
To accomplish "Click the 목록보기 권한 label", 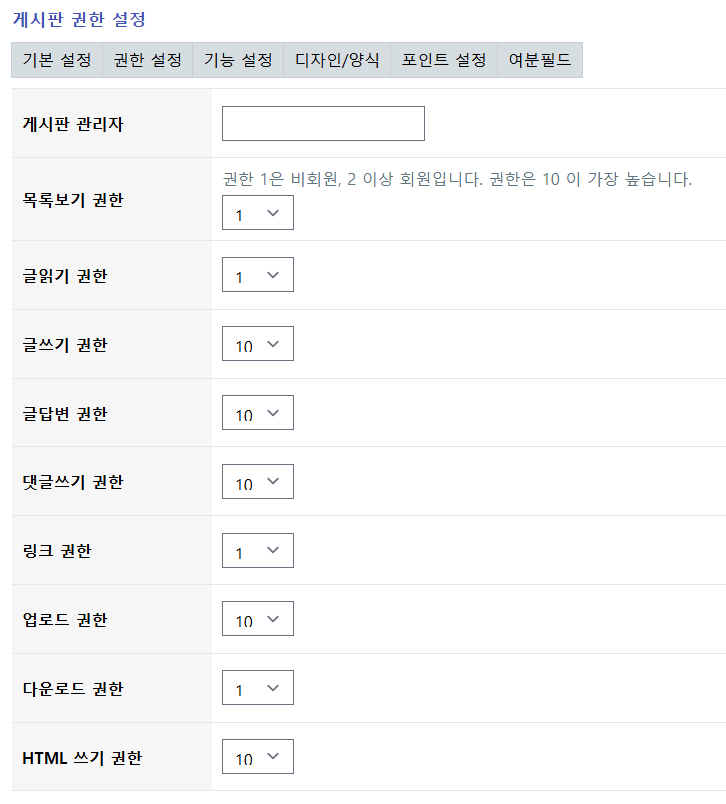I will pyautogui.click(x=73, y=200).
